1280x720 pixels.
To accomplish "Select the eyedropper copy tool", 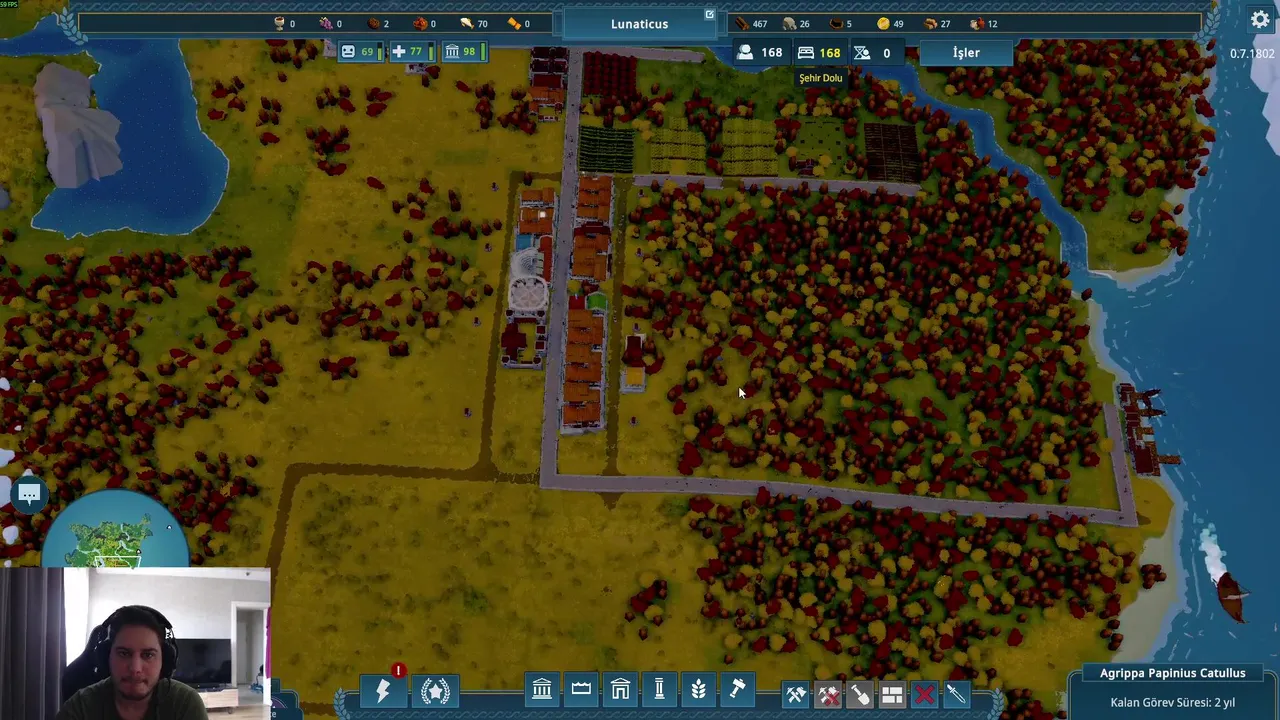I will pyautogui.click(x=956, y=693).
